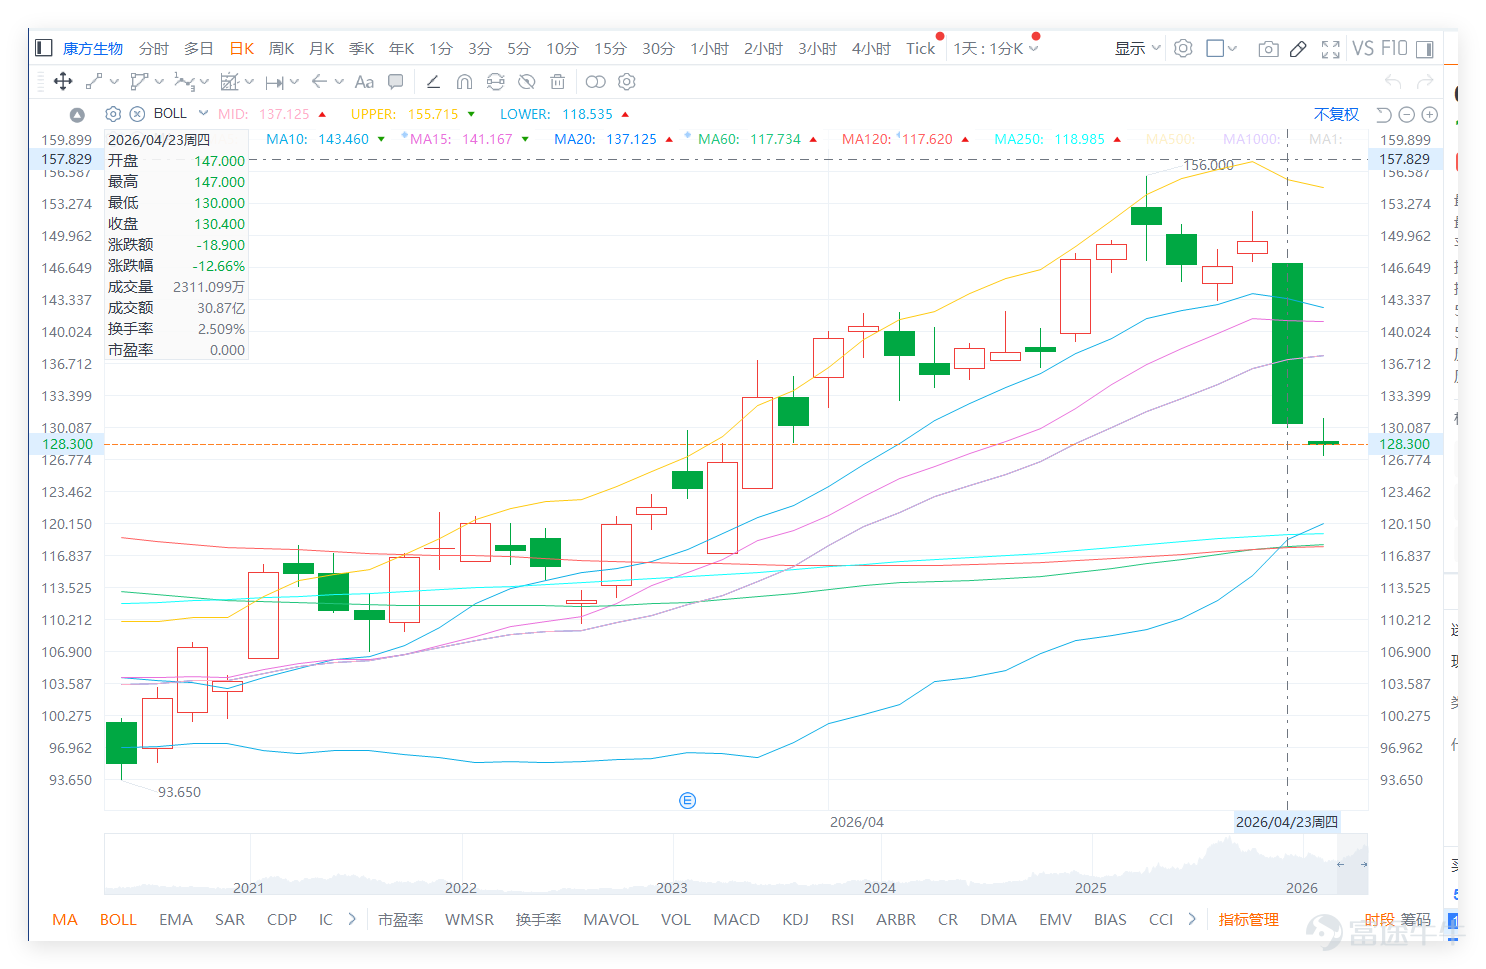This screenshot has width=1486, height=969.
Task: Switch to the 月K monthly chart tab
Action: [x=322, y=48]
